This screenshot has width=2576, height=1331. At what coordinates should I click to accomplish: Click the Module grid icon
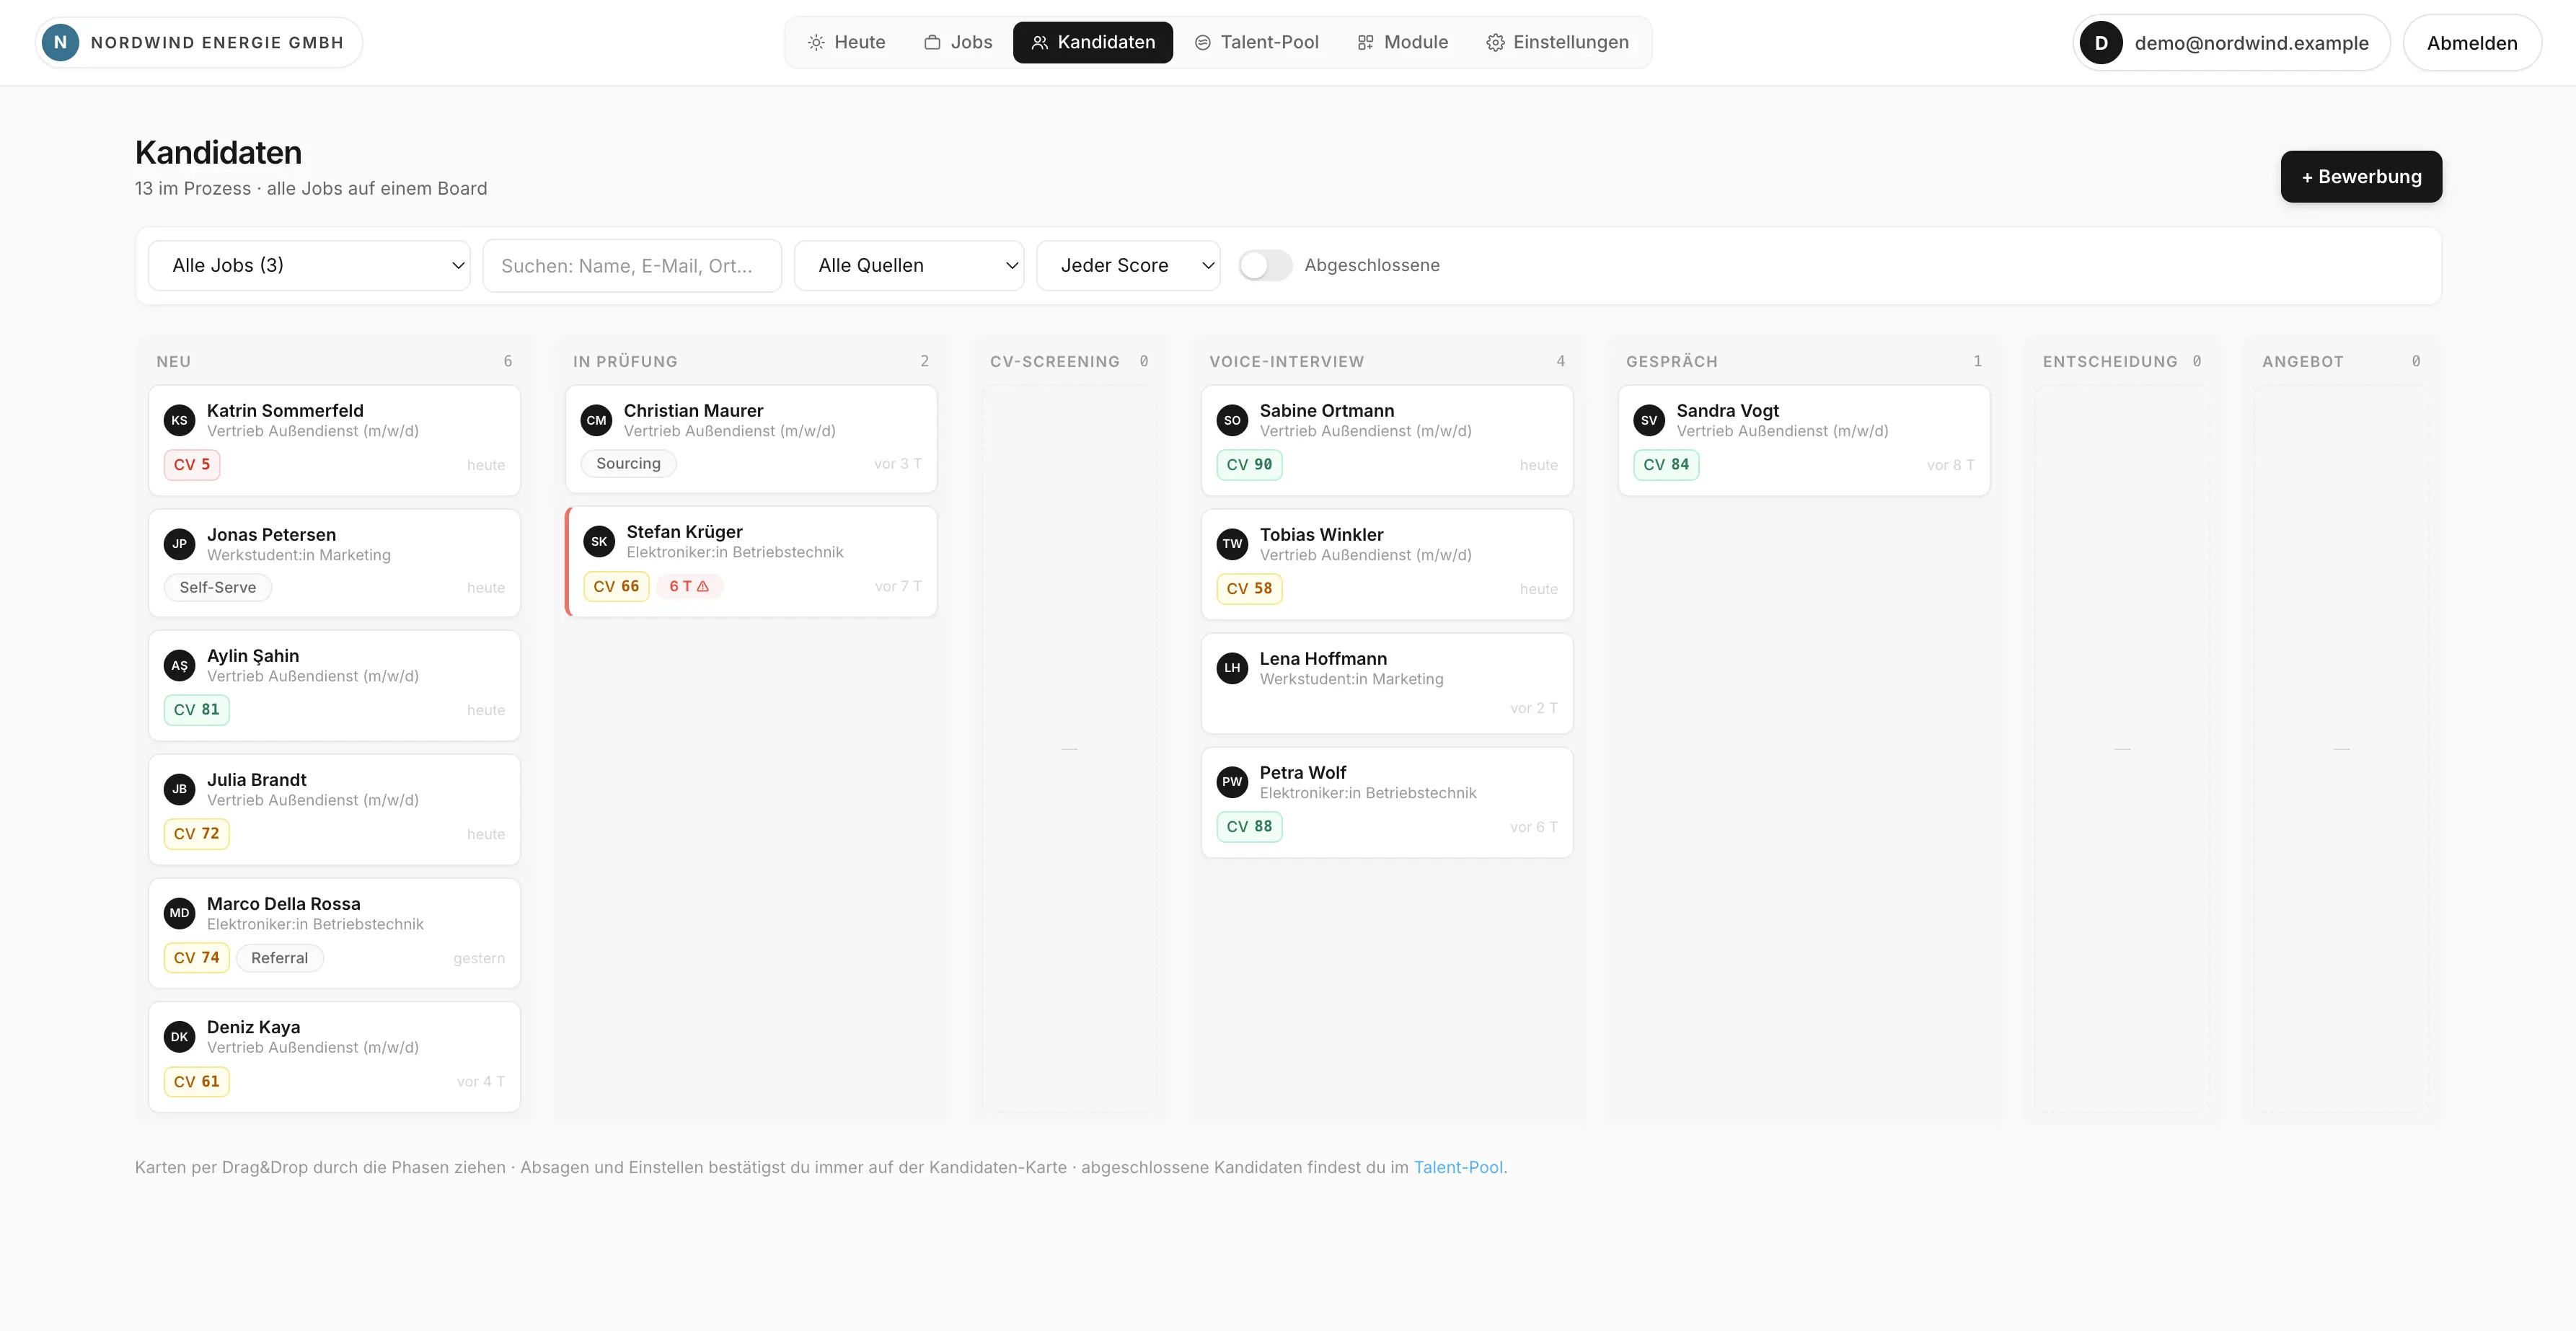pyautogui.click(x=1365, y=42)
